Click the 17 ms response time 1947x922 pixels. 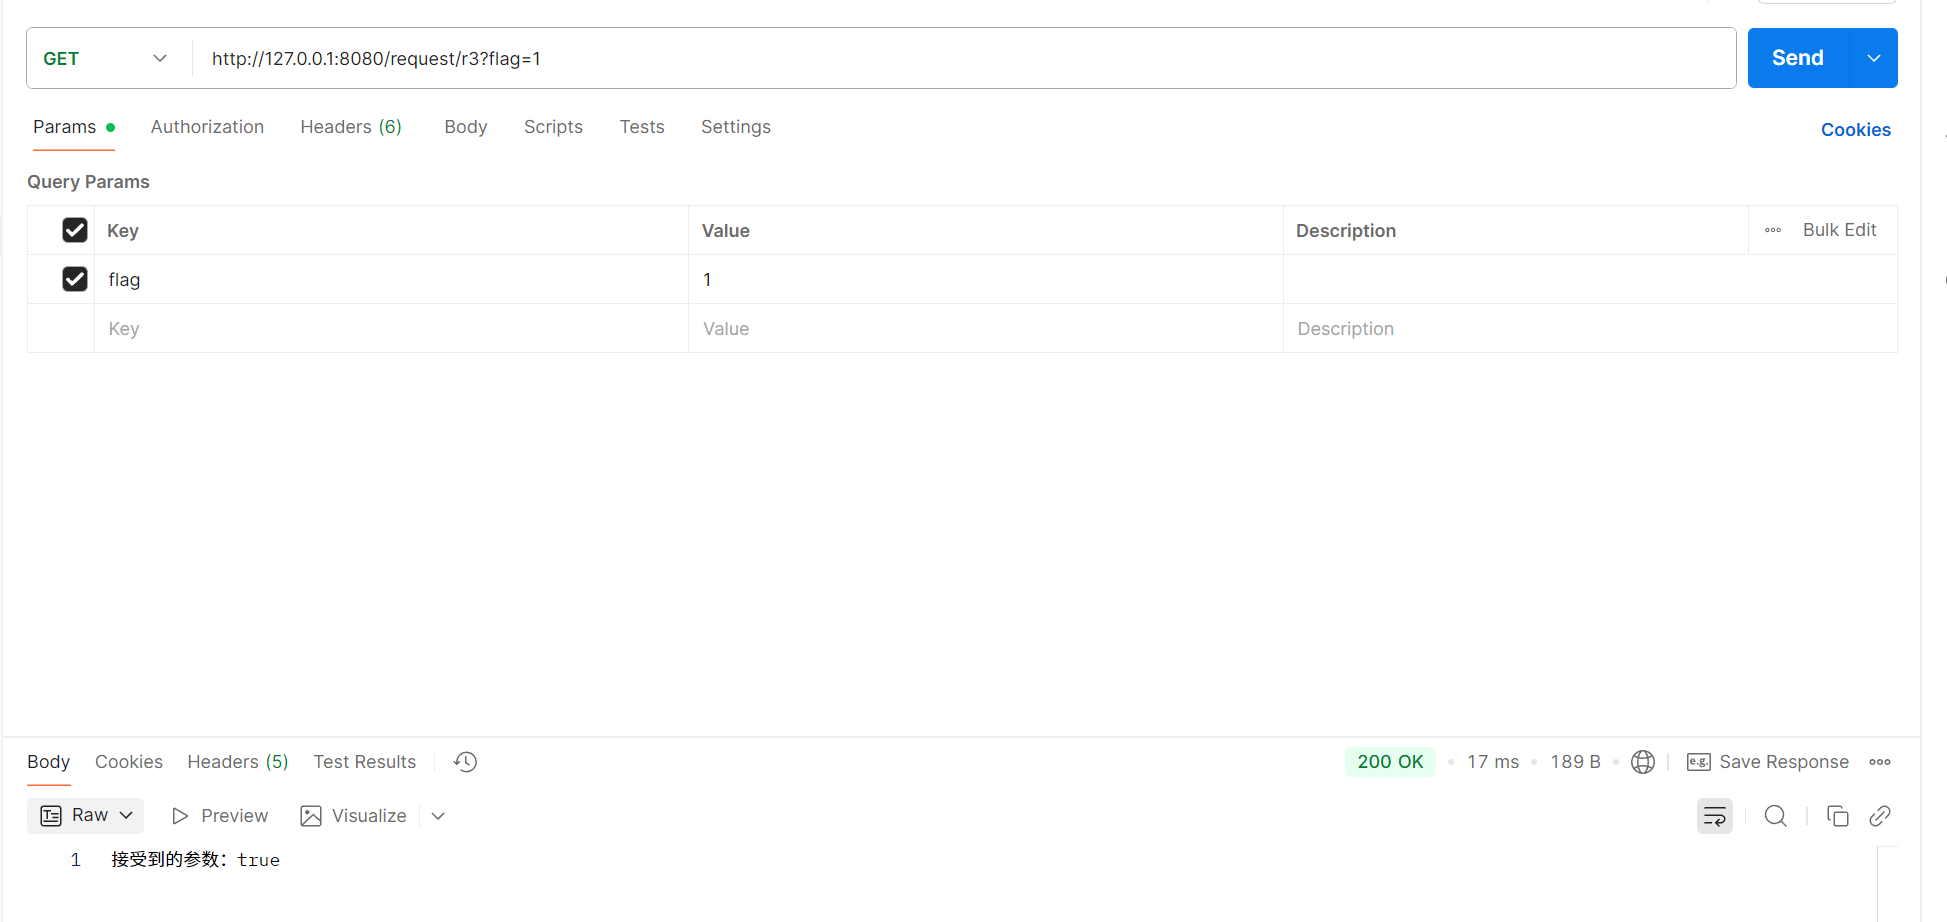1493,762
